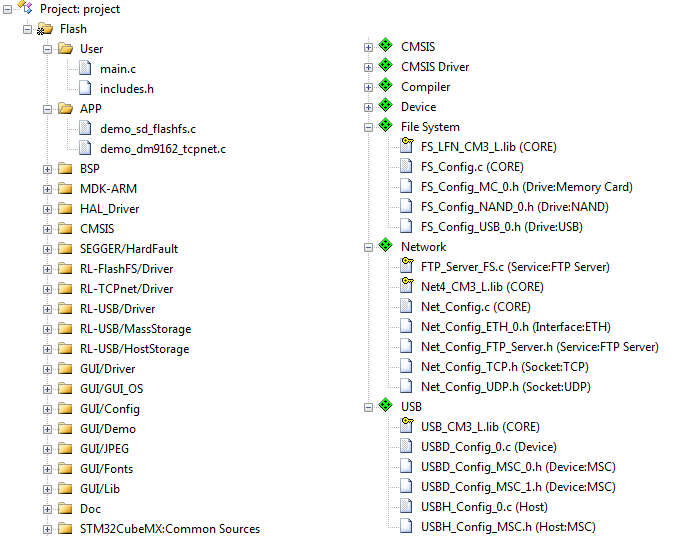Expand the CMSIS Driver component
The height and width of the screenshot is (537, 700).
point(368,67)
